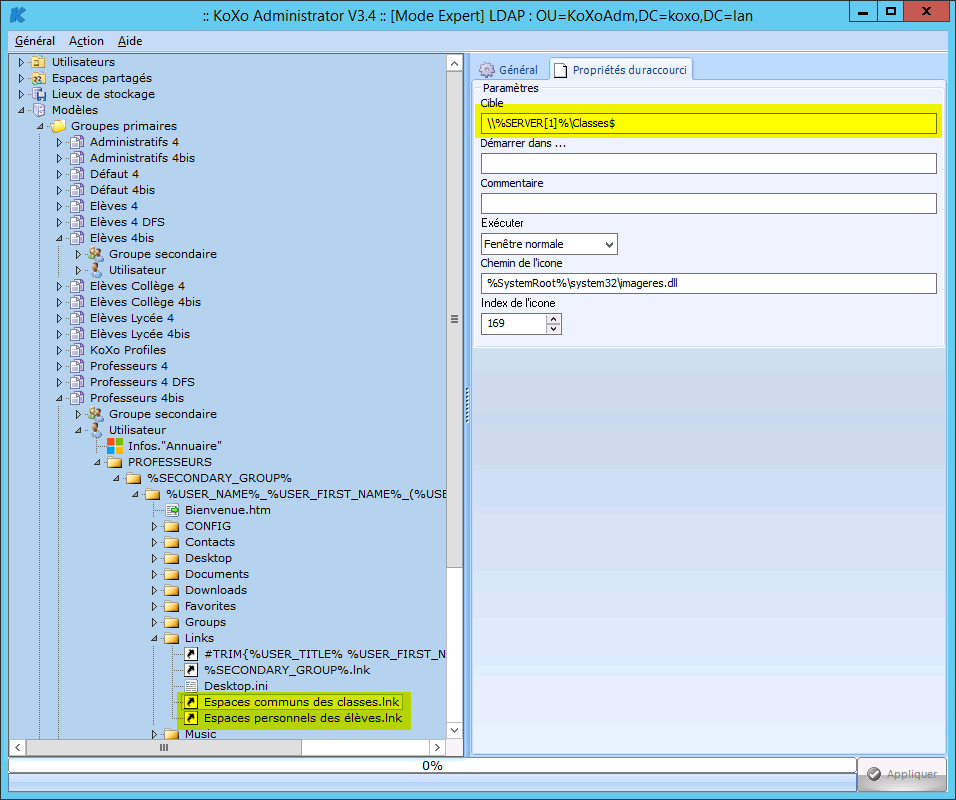Select the Contacts folder item
956x800 pixels.
pyautogui.click(x=210, y=542)
